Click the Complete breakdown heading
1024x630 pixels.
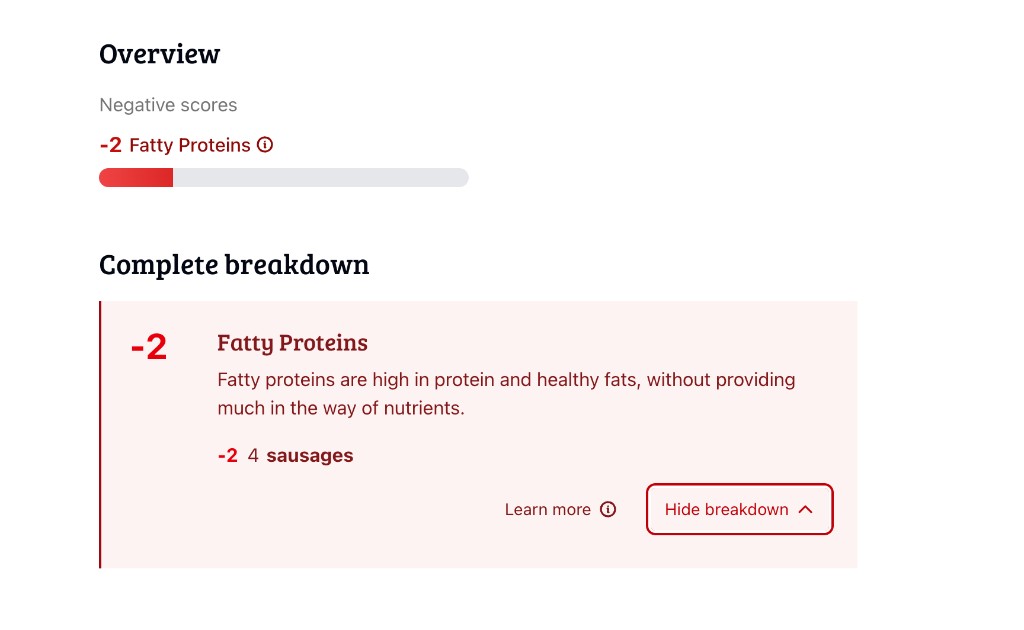click(234, 265)
